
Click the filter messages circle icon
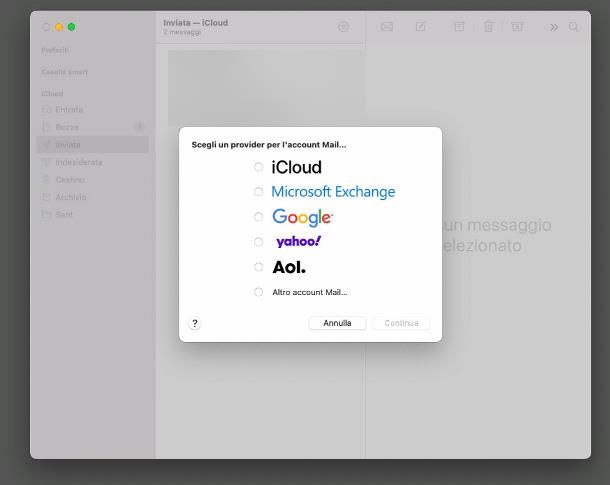tap(343, 27)
